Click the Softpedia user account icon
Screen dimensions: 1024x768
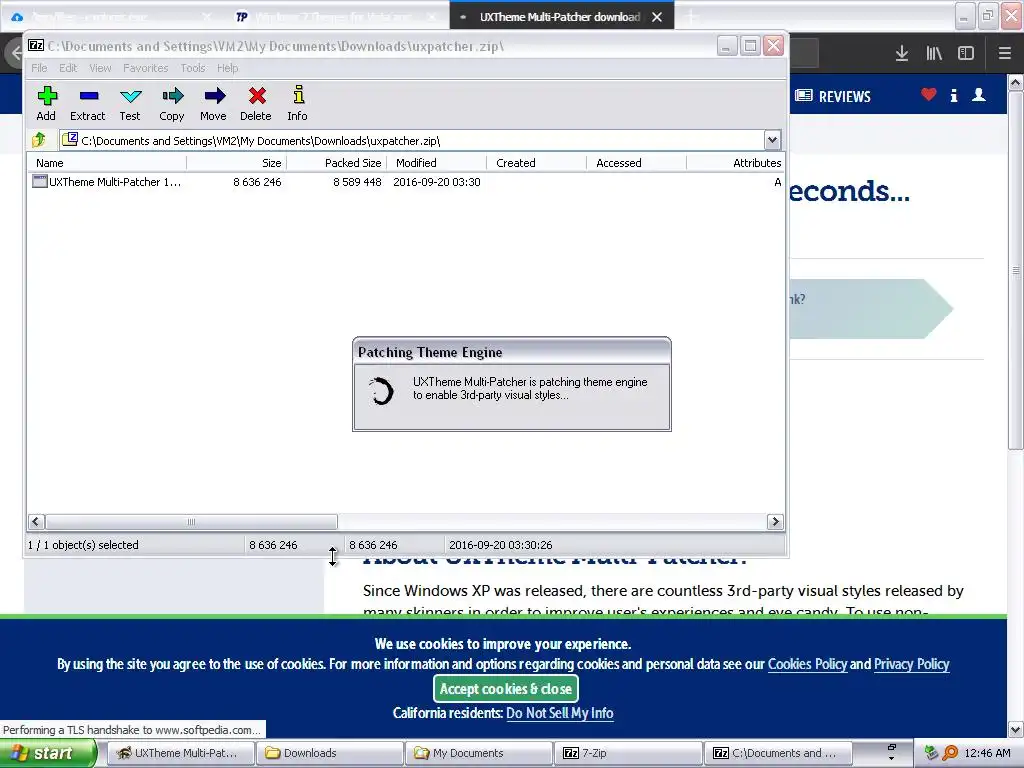979,95
